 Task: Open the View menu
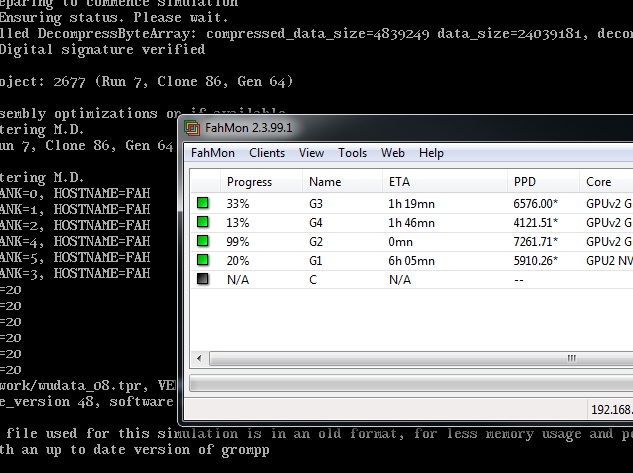point(311,153)
